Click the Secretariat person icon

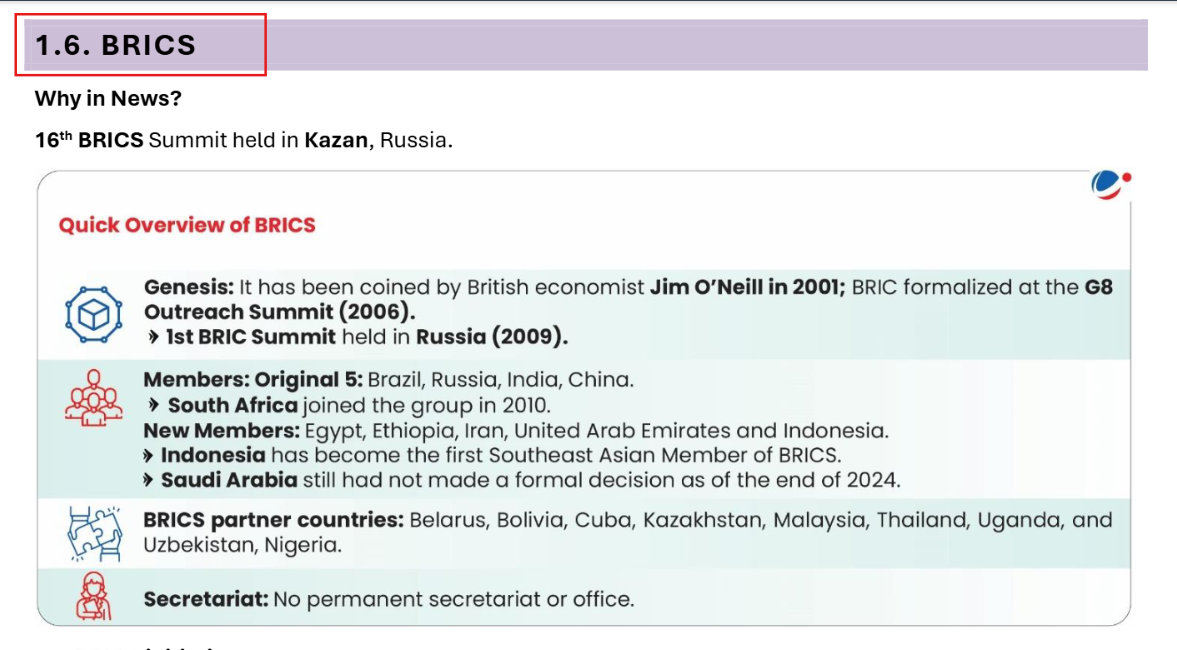93,596
